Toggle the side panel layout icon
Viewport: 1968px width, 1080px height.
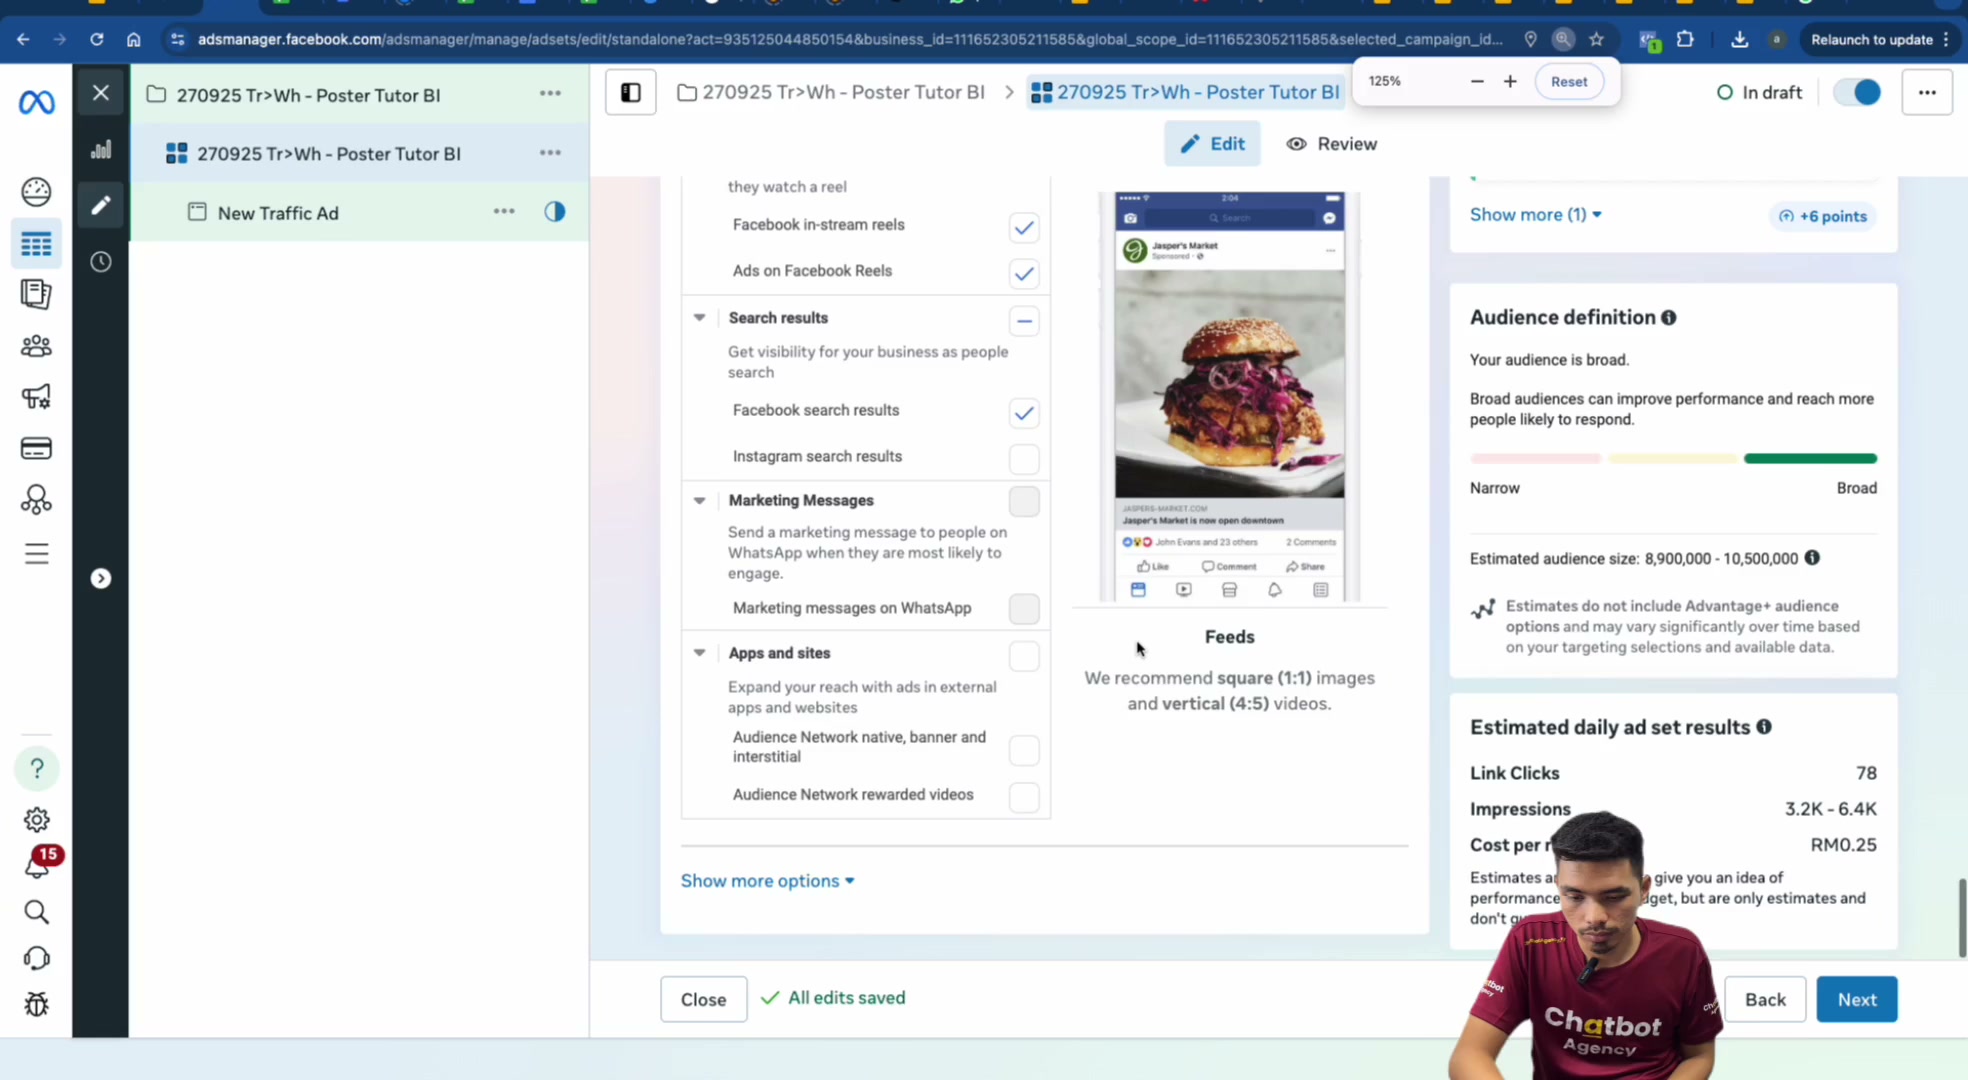point(631,92)
